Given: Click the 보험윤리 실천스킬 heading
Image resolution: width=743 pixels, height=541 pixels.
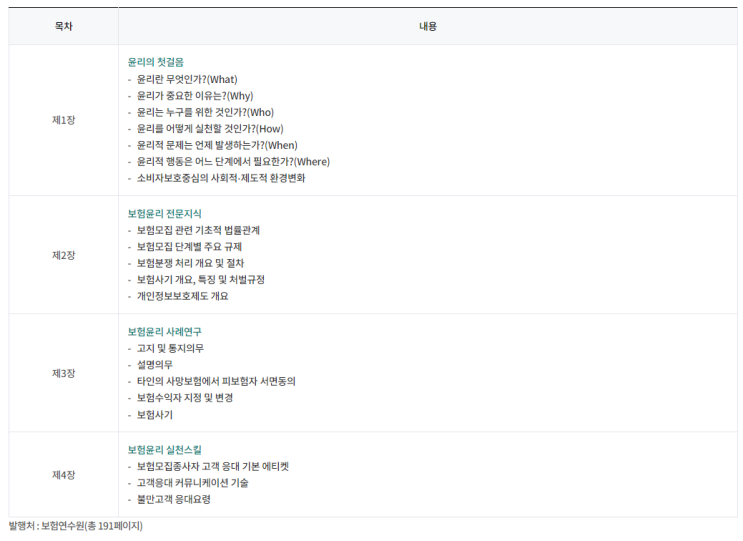Looking at the screenshot, I should tap(164, 450).
